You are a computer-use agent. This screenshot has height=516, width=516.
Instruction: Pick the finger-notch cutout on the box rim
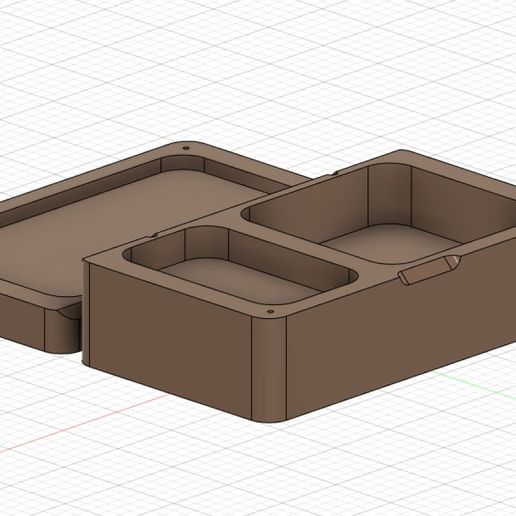tap(429, 269)
